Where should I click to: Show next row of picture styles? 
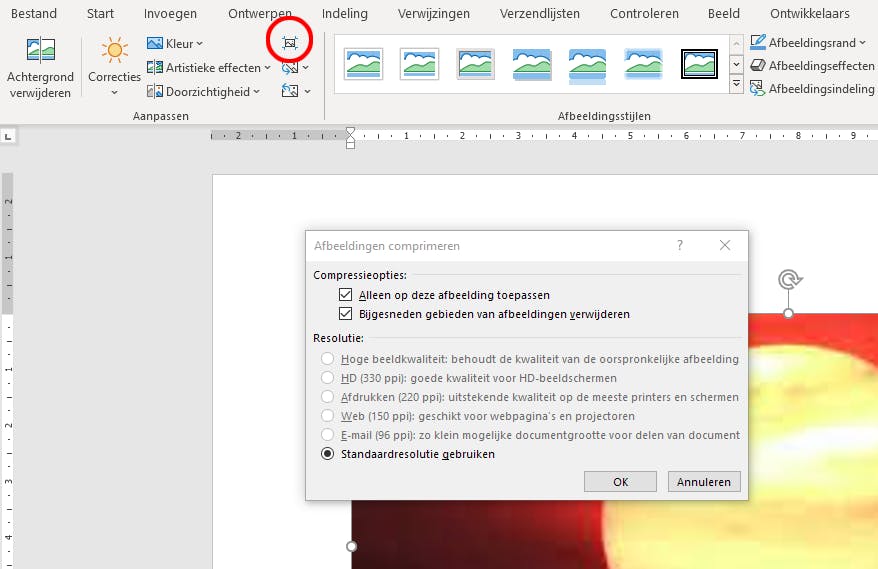pyautogui.click(x=736, y=64)
